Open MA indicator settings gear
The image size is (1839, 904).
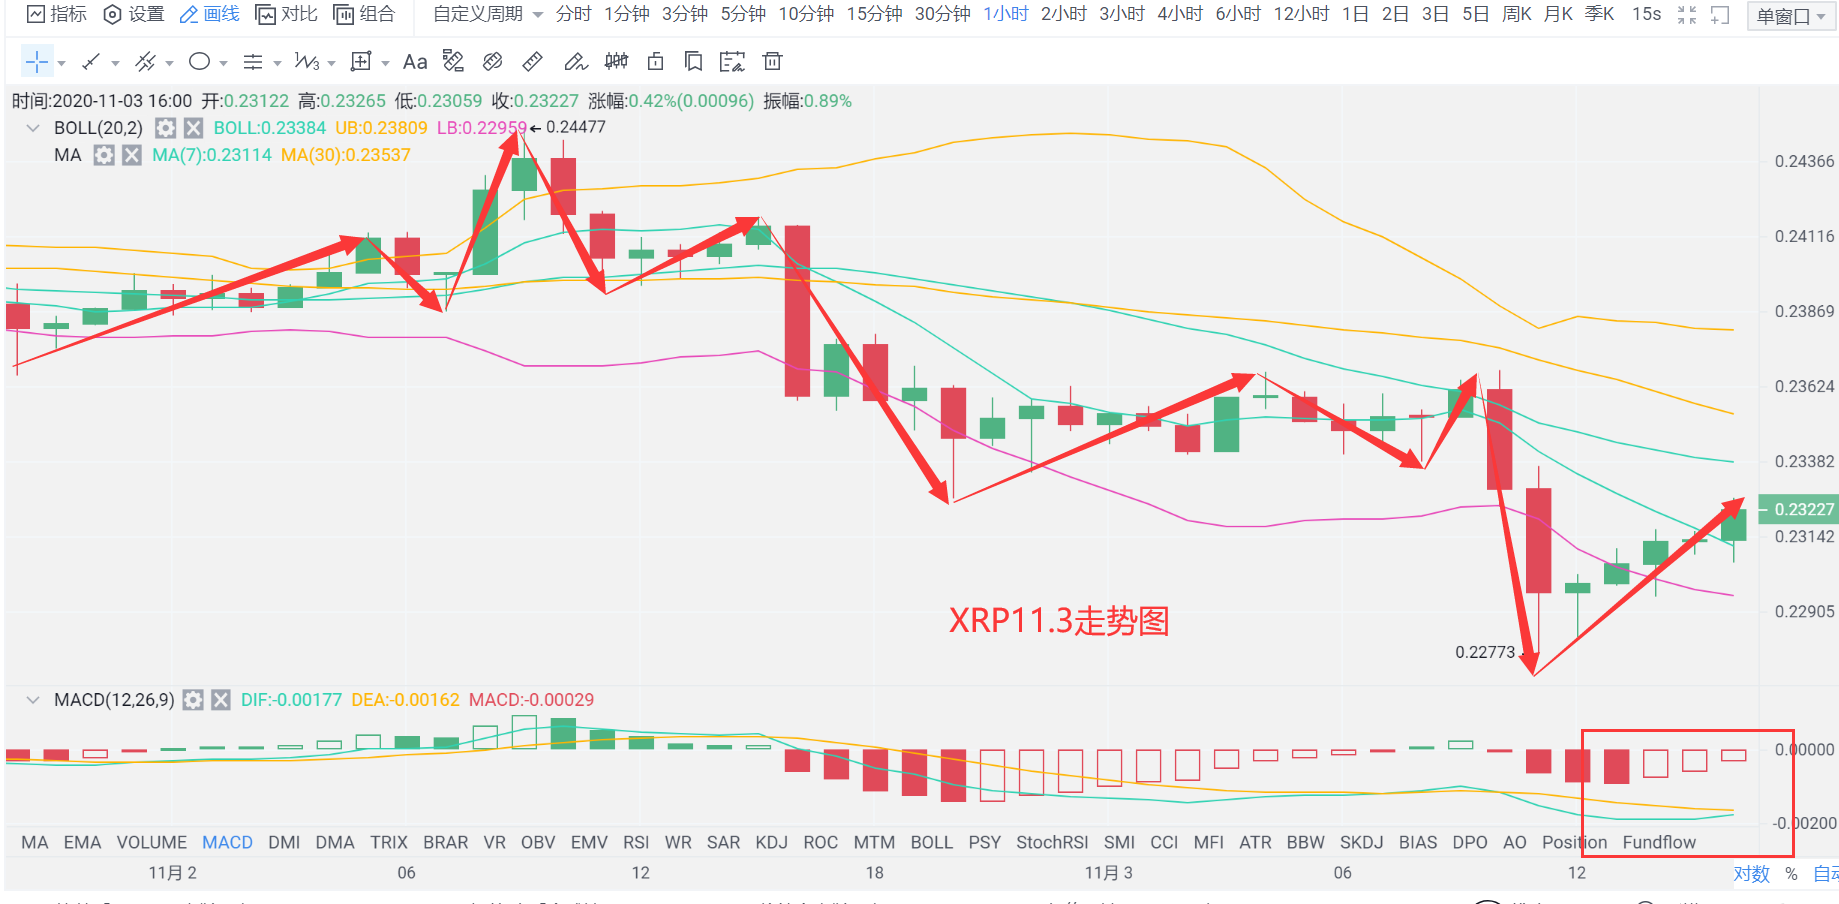click(103, 155)
